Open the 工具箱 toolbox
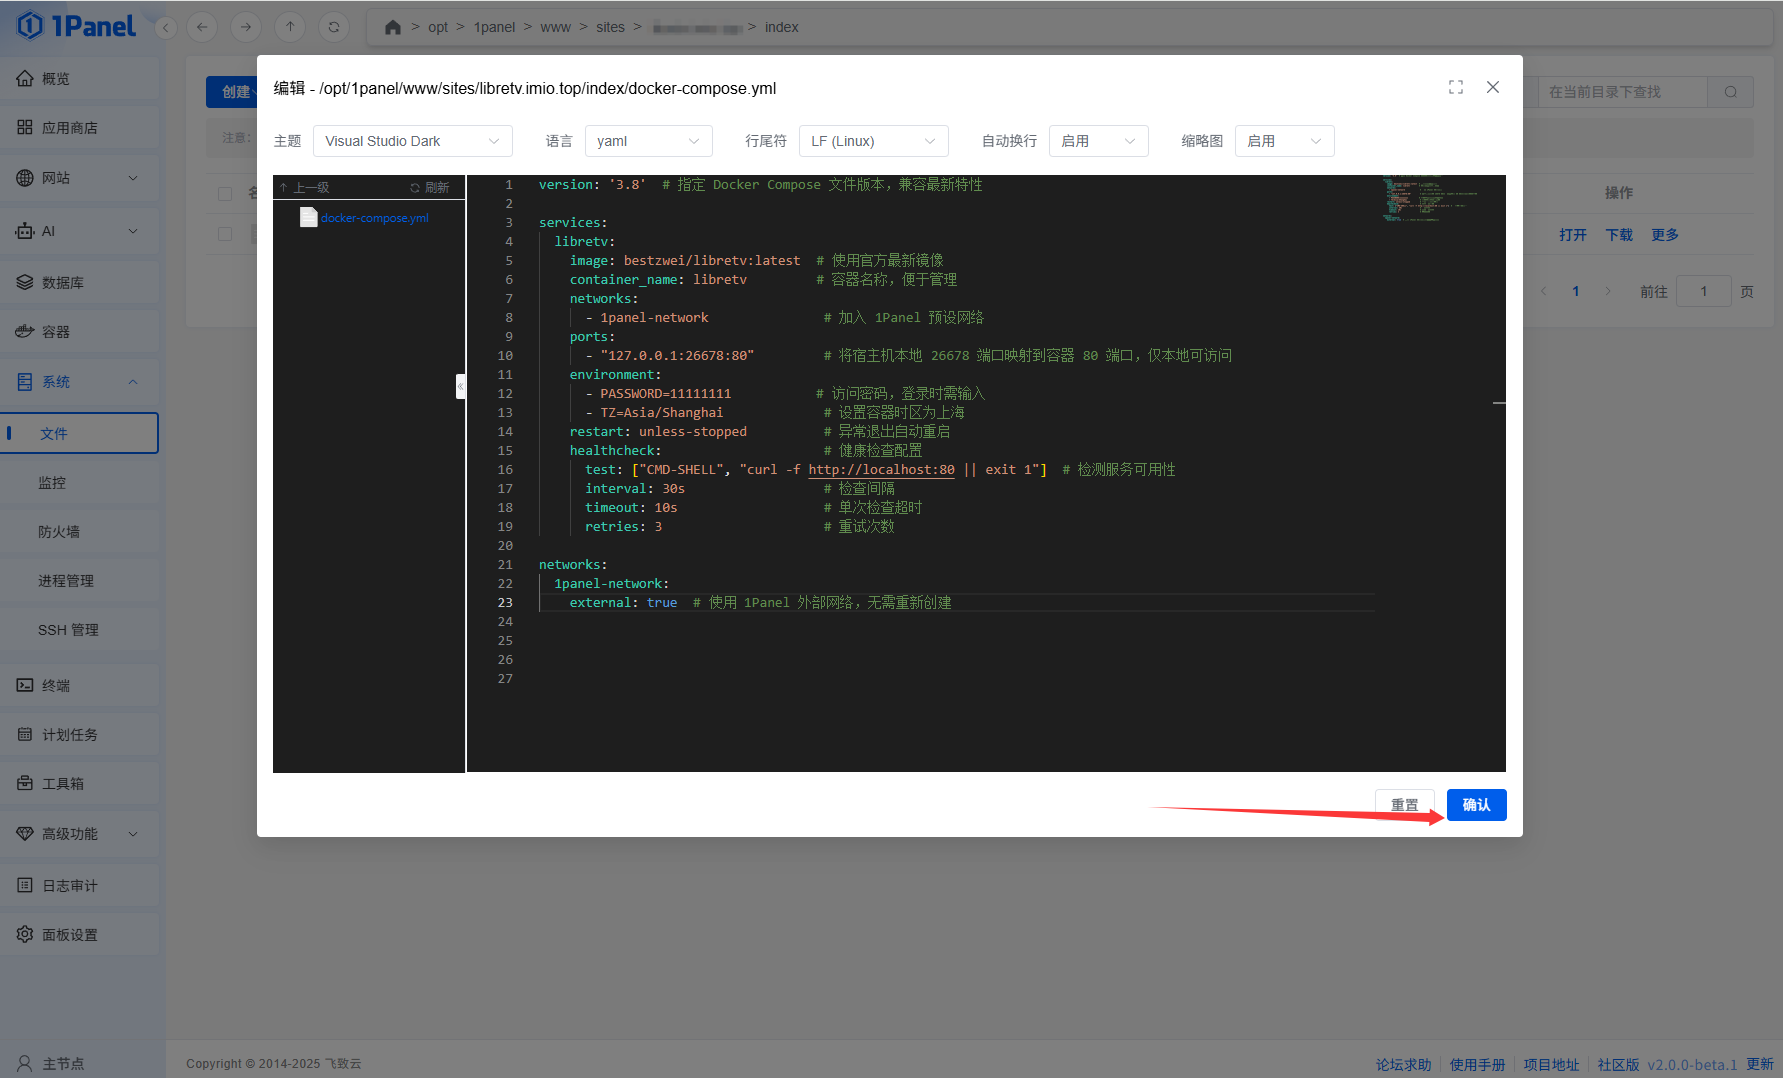The width and height of the screenshot is (1783, 1078). (80, 784)
